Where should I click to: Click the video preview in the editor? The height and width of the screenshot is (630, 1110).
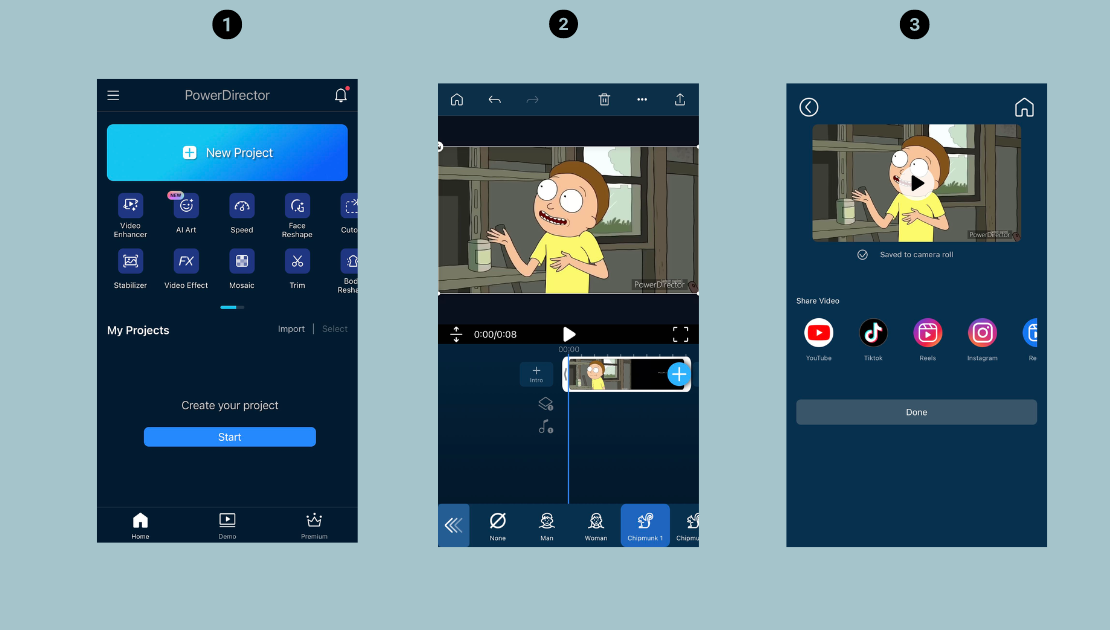click(x=568, y=219)
